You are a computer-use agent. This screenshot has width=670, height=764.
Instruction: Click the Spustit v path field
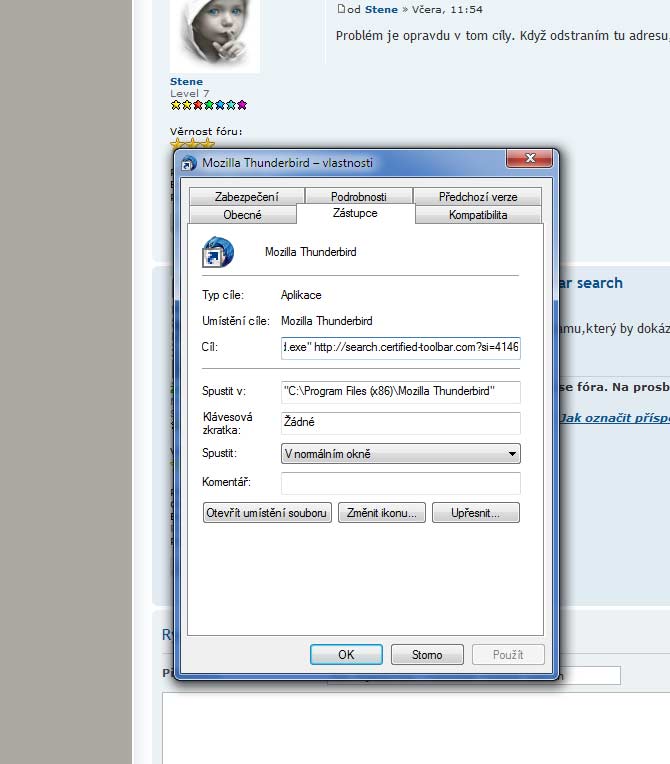coord(401,392)
